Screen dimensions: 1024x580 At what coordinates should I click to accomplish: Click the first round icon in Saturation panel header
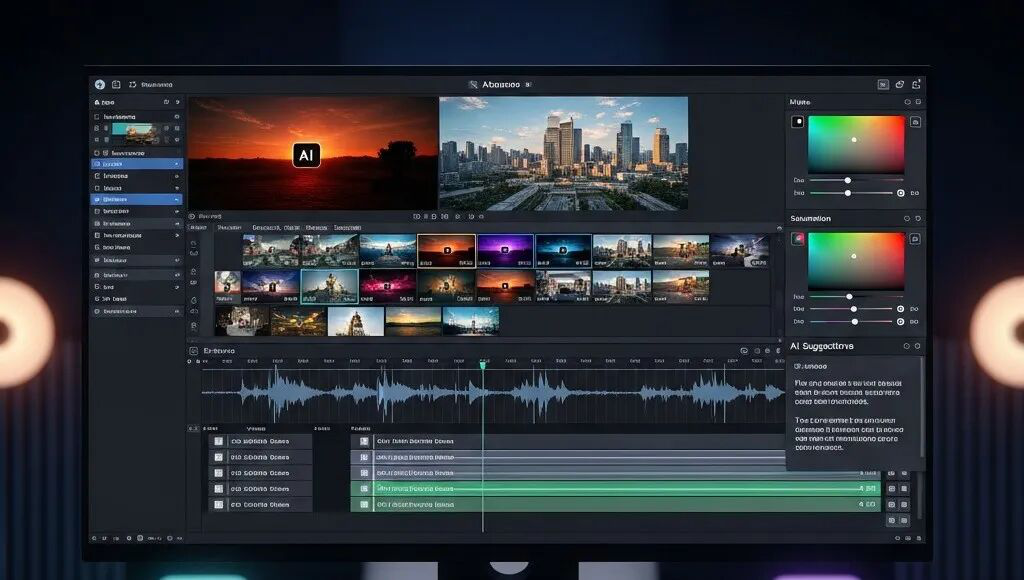coord(907,218)
